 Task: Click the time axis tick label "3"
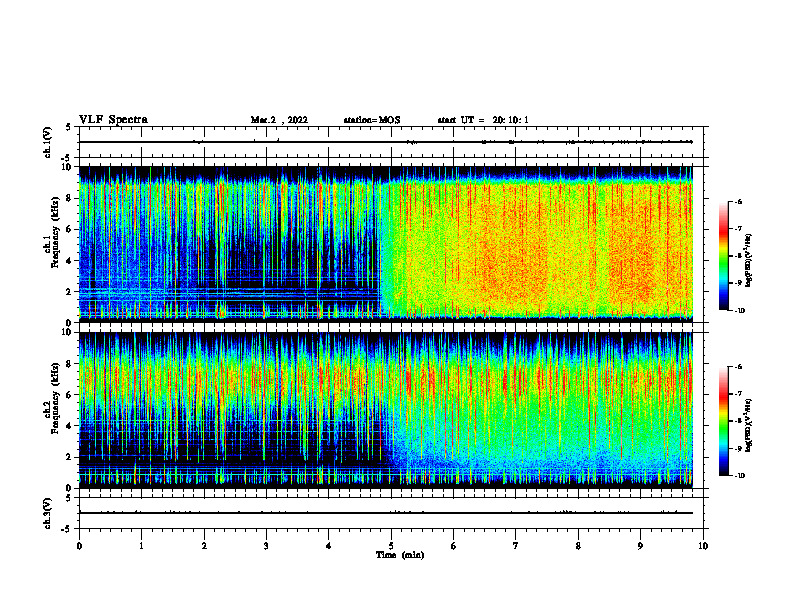coord(266,546)
